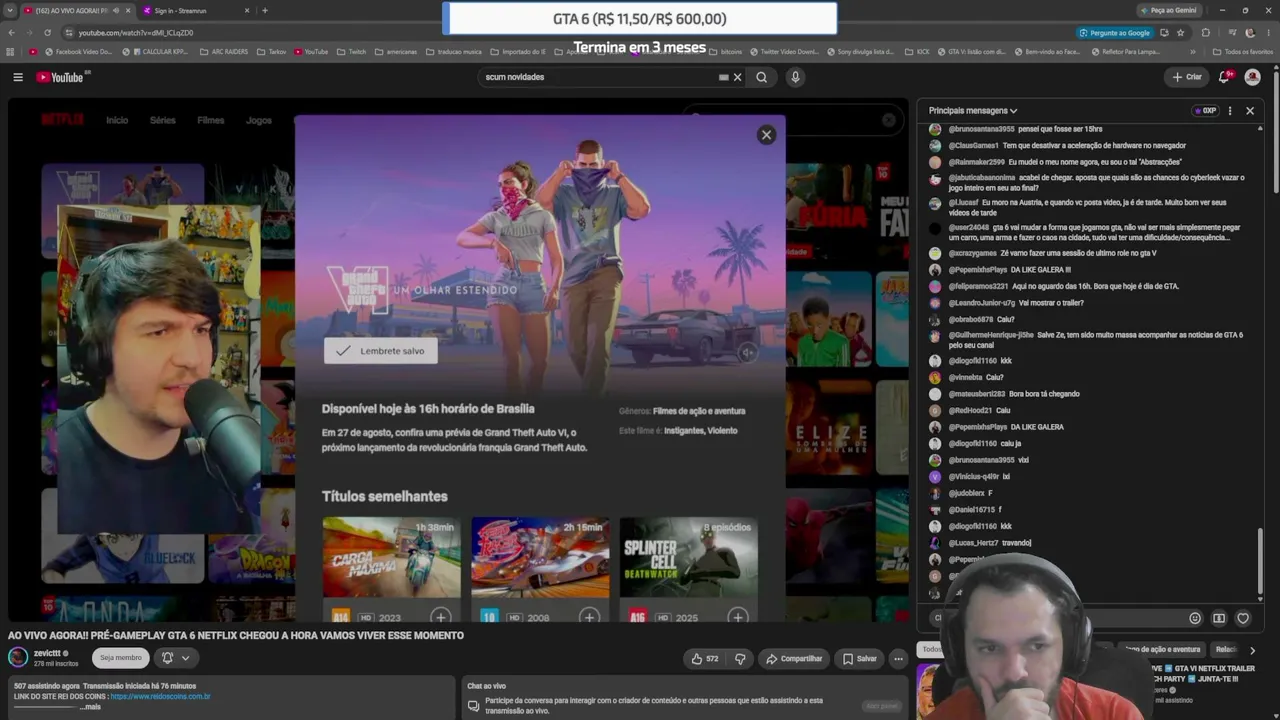Switch to the Sign in - Streamrun tab
1280x720 pixels.
195,11
